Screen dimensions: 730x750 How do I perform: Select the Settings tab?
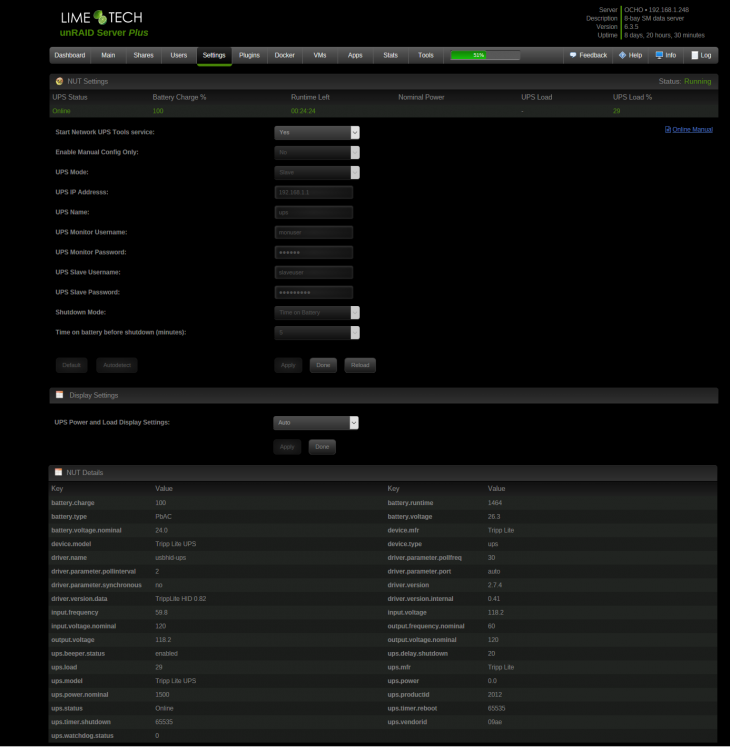click(x=214, y=55)
